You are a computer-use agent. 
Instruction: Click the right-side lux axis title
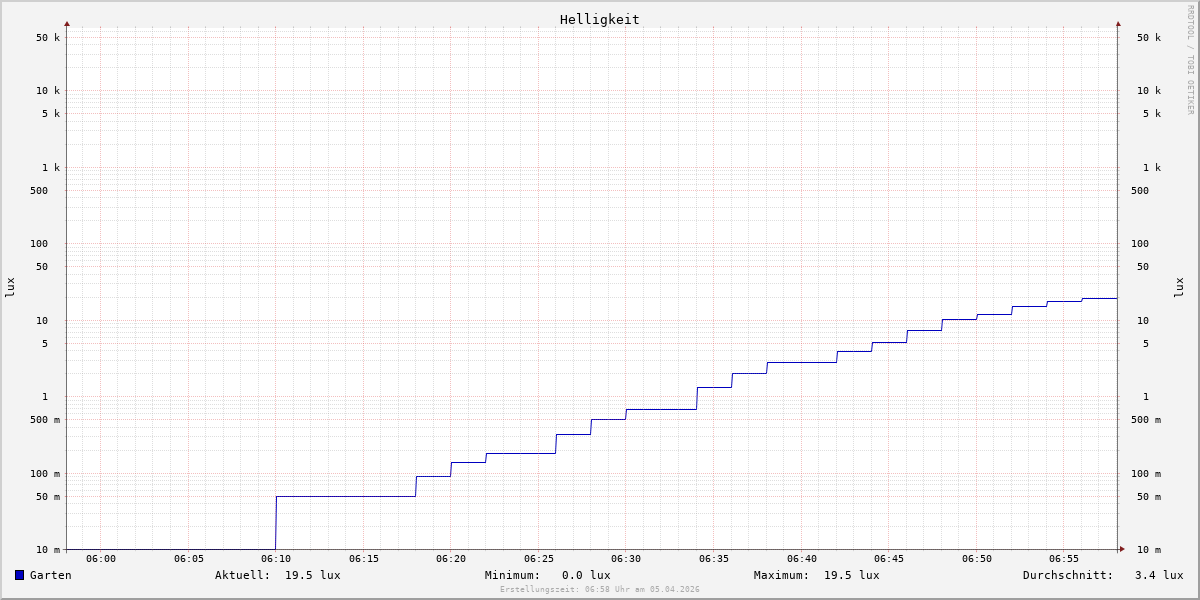click(x=1179, y=287)
